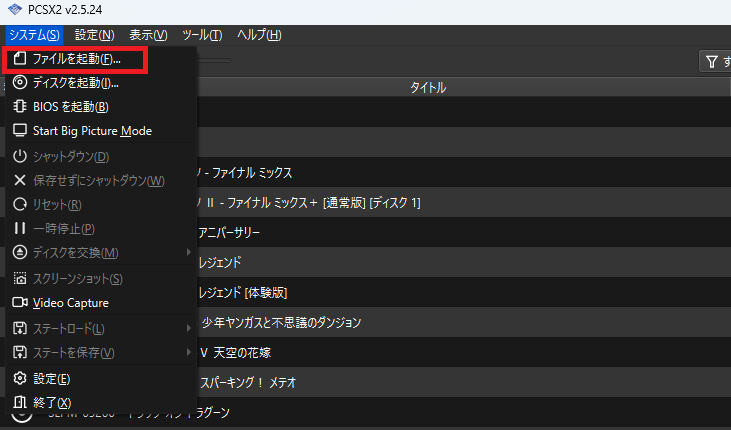Click the monitor icon for Big Picture Mode
Image resolution: width=731 pixels, height=430 pixels.
pyautogui.click(x=20, y=131)
